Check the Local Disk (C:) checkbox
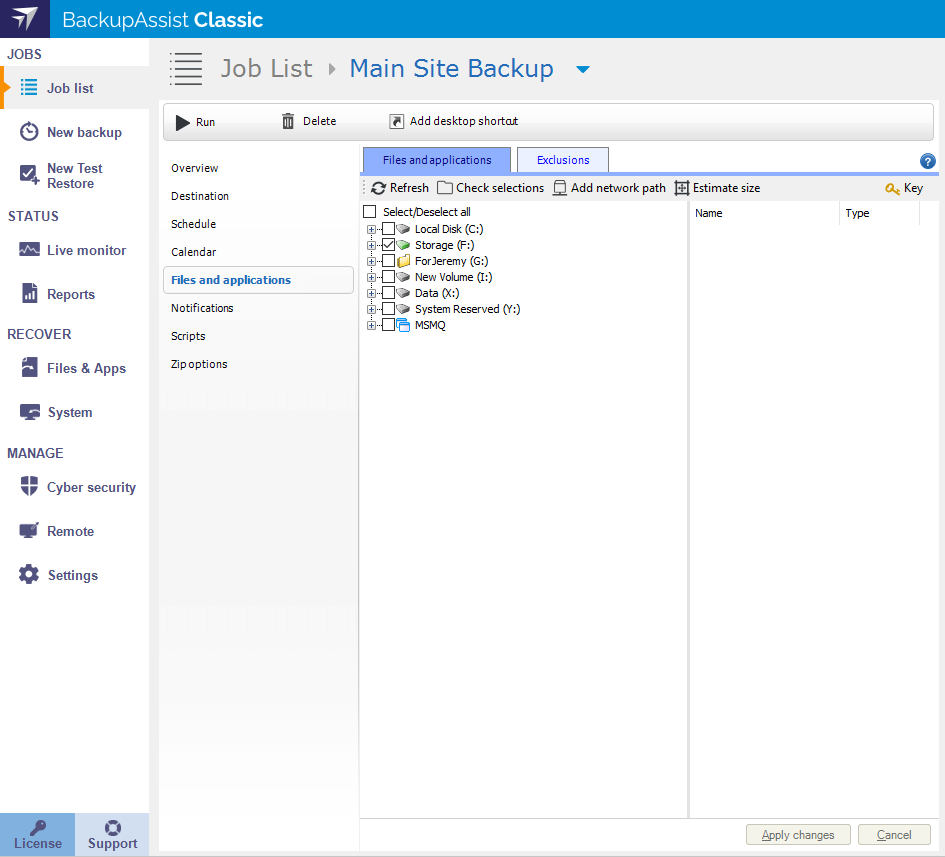 click(x=389, y=229)
